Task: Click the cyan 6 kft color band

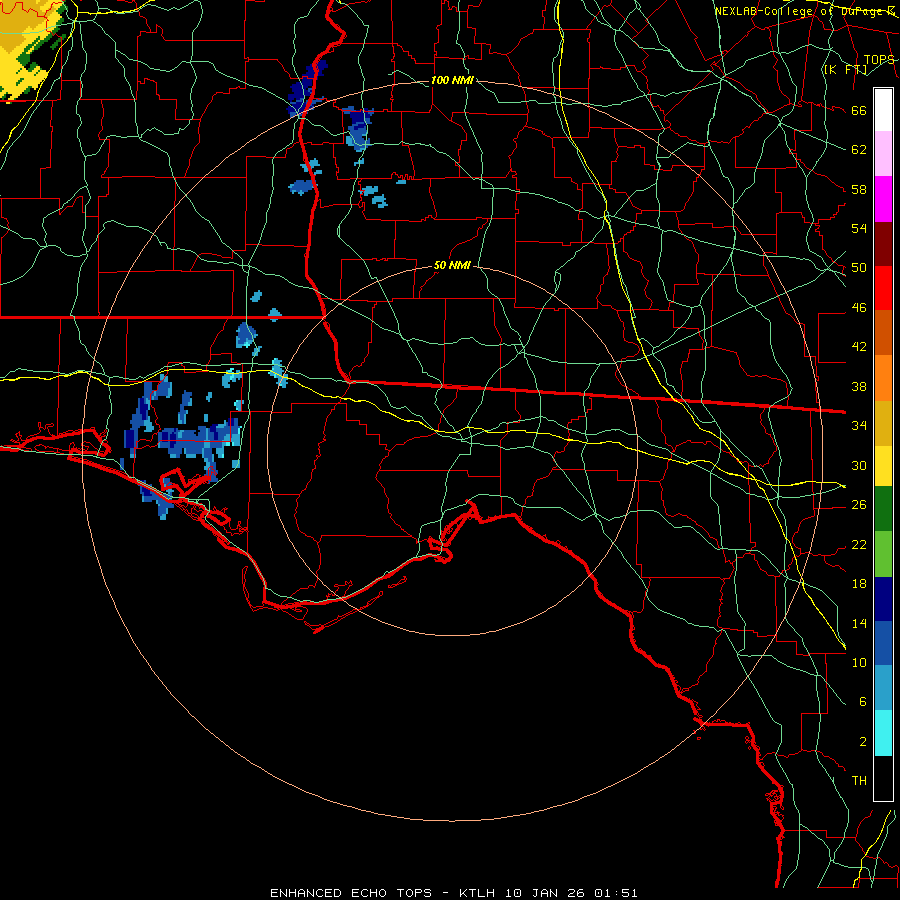Action: click(883, 734)
